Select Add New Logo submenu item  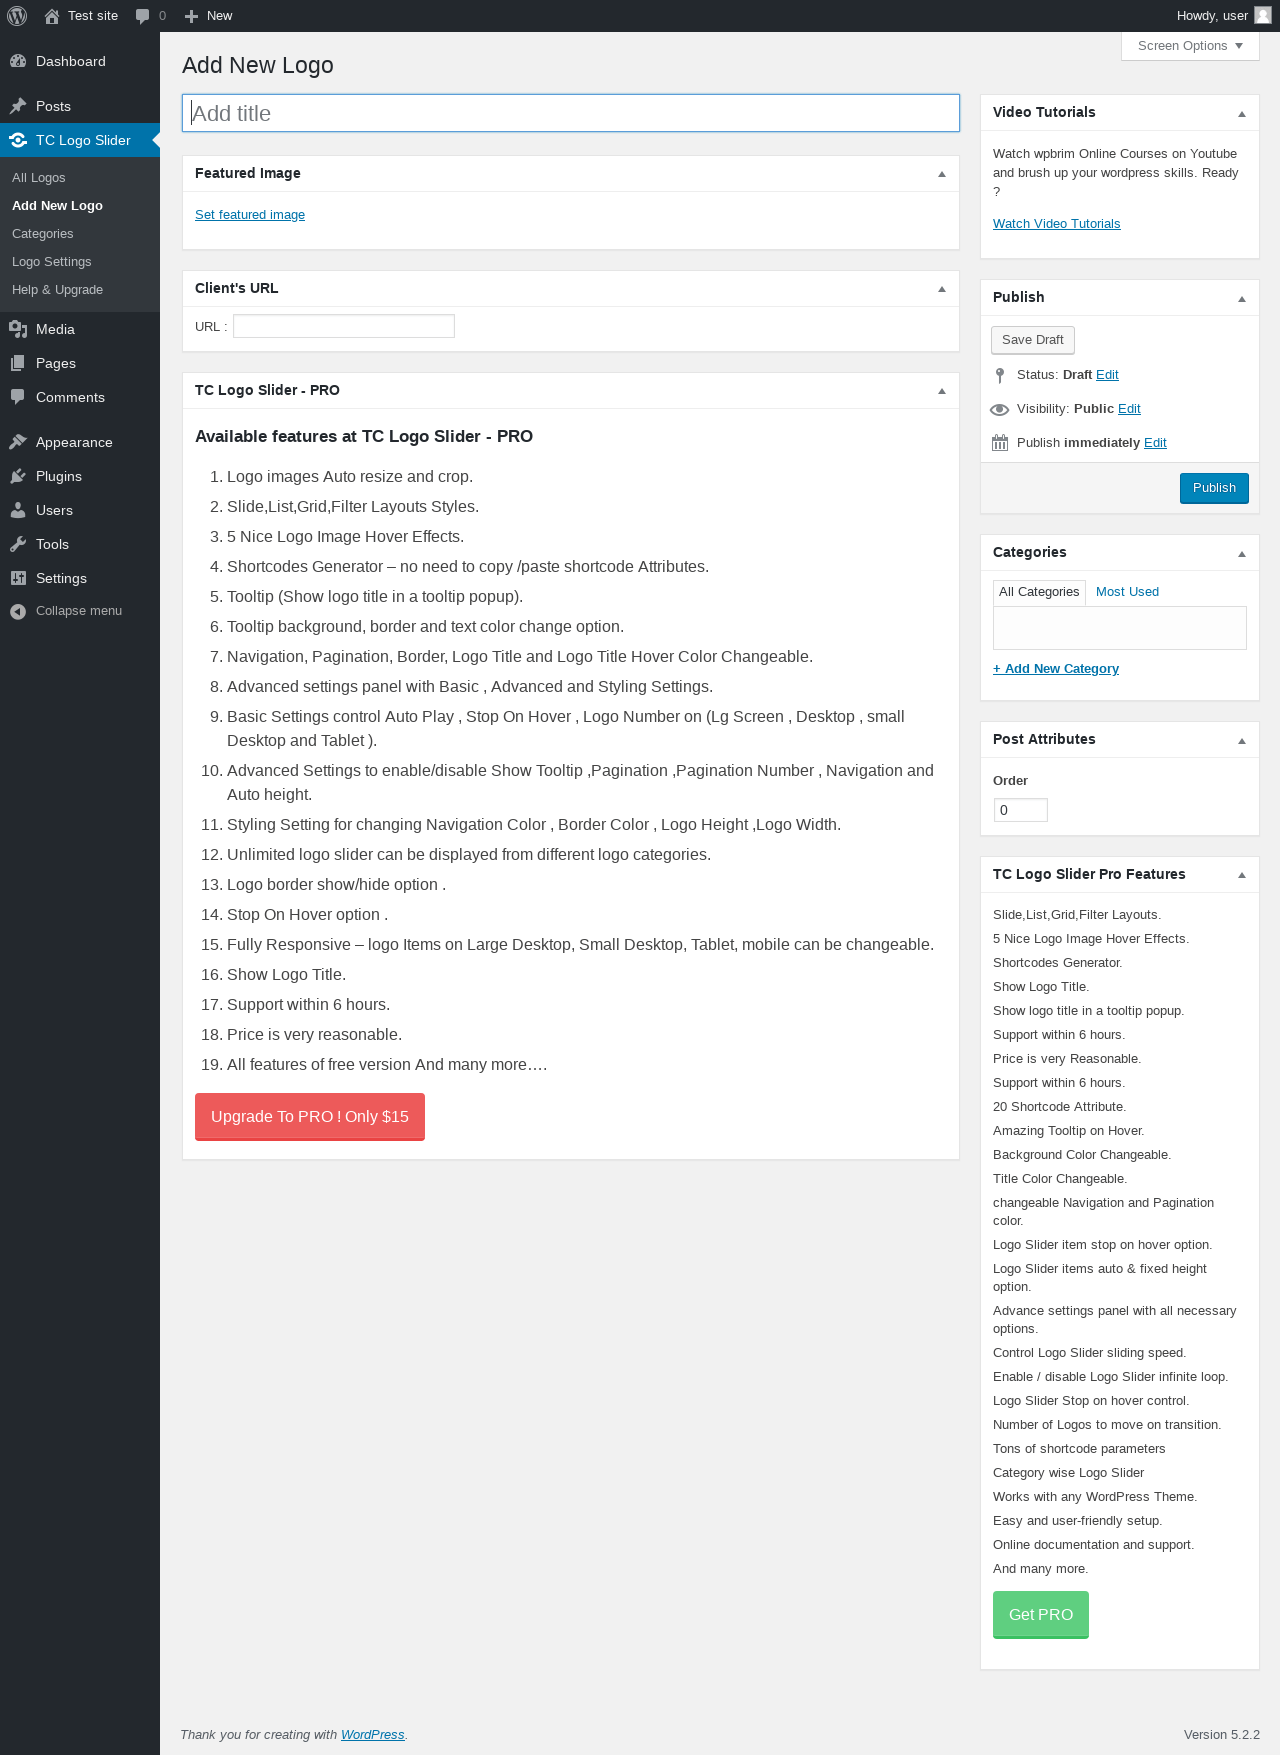pyautogui.click(x=58, y=206)
